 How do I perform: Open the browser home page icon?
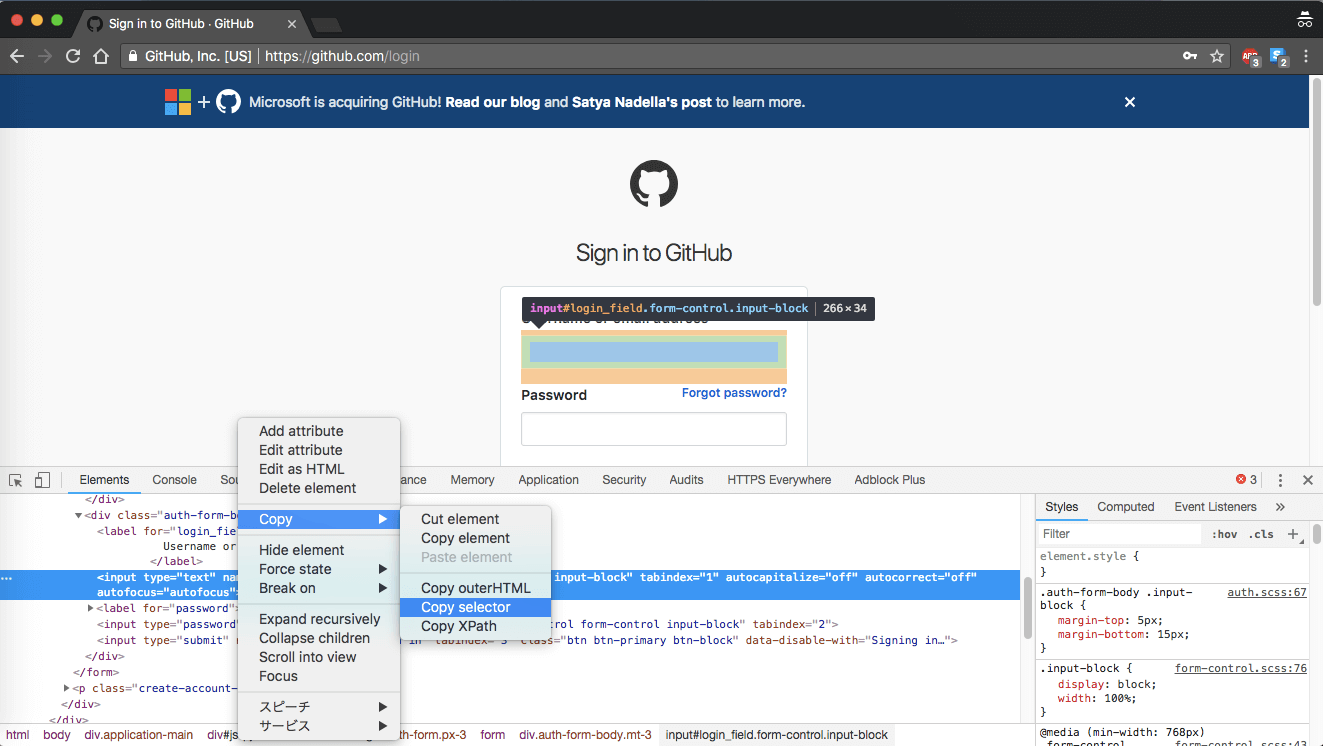coord(101,56)
